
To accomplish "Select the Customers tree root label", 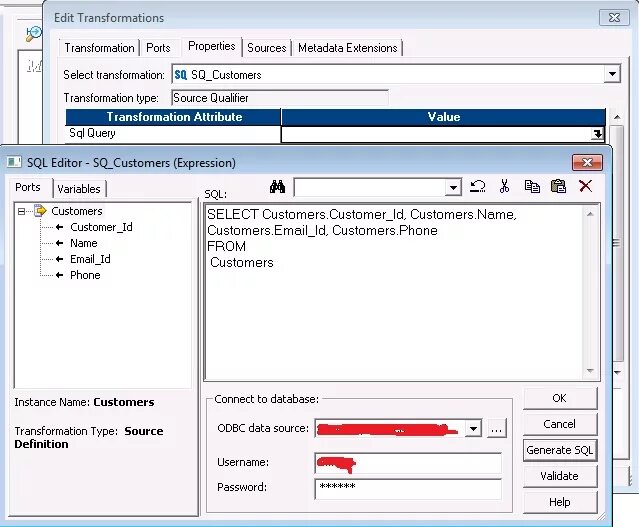I will click(x=77, y=211).
